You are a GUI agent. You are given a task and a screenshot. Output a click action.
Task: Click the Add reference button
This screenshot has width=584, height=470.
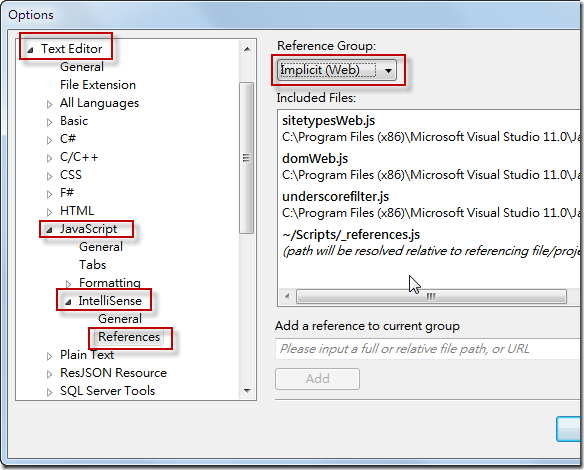click(317, 379)
